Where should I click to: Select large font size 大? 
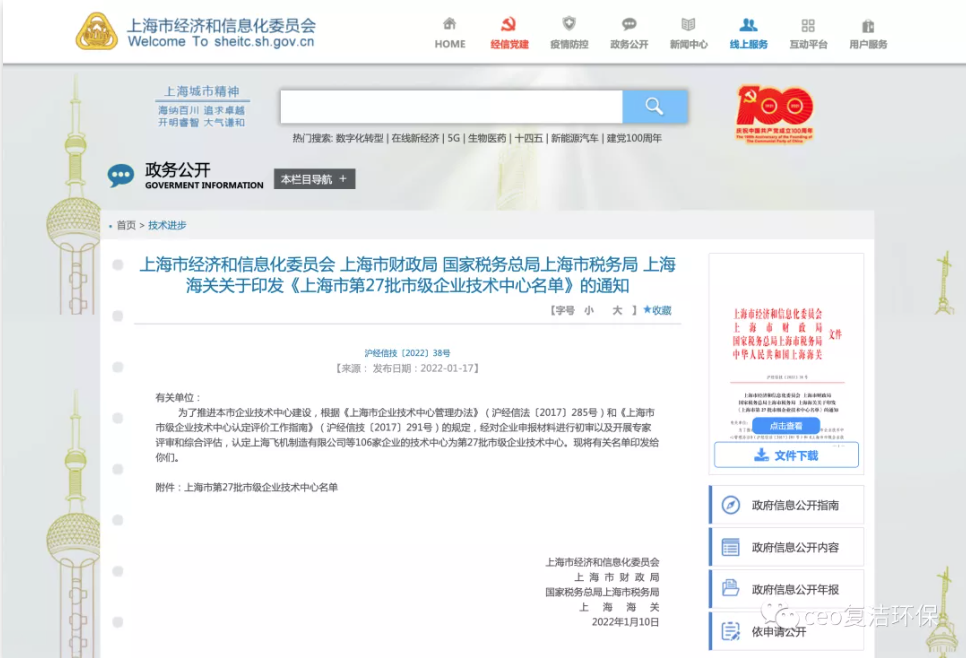[x=617, y=311]
